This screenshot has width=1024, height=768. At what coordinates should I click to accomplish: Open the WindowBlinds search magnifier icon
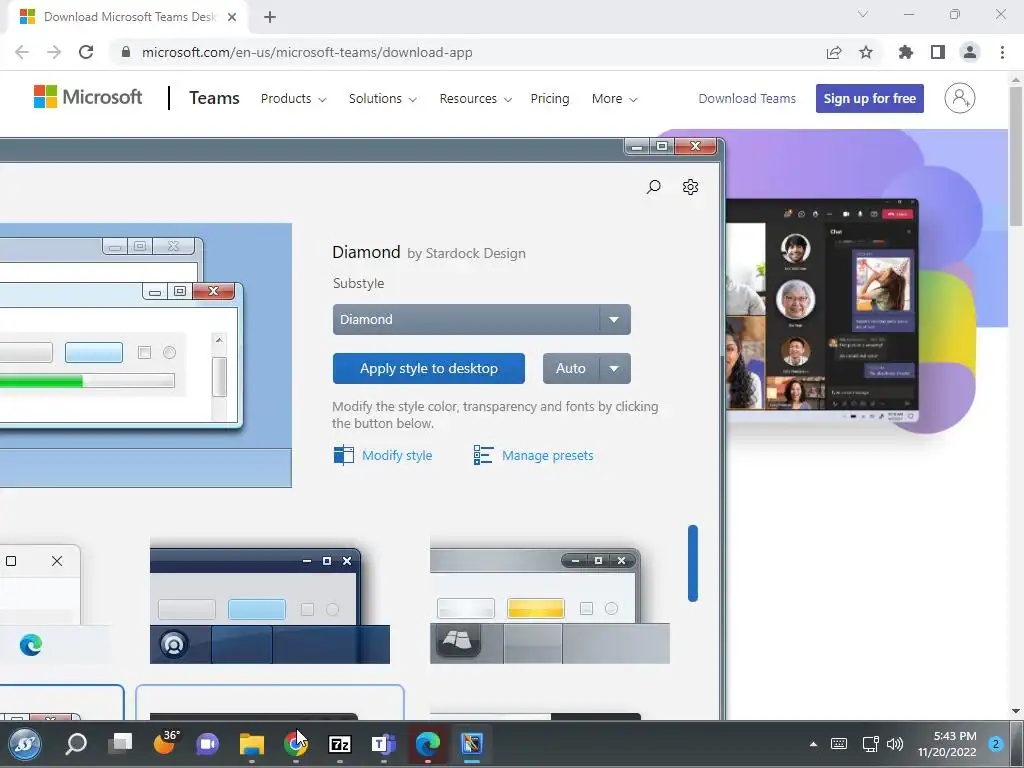tap(653, 187)
